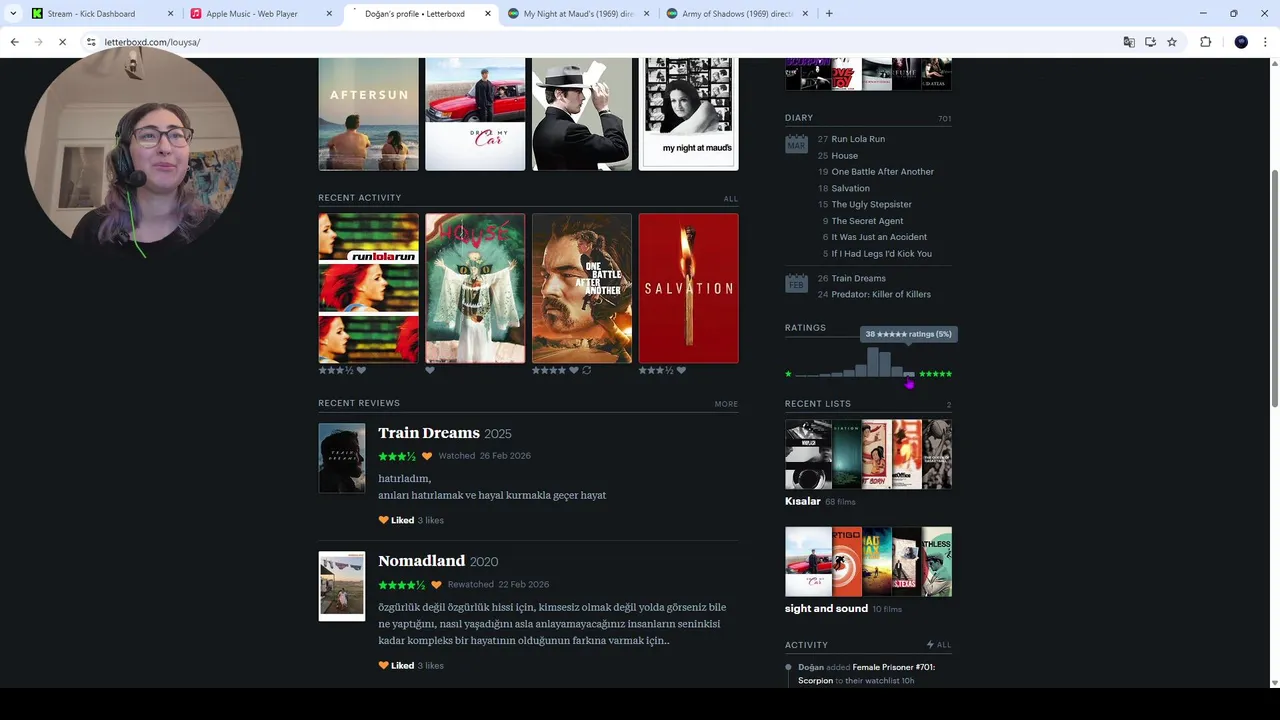Open MAR calendar icon in diary
The height and width of the screenshot is (720, 1280).
click(796, 144)
